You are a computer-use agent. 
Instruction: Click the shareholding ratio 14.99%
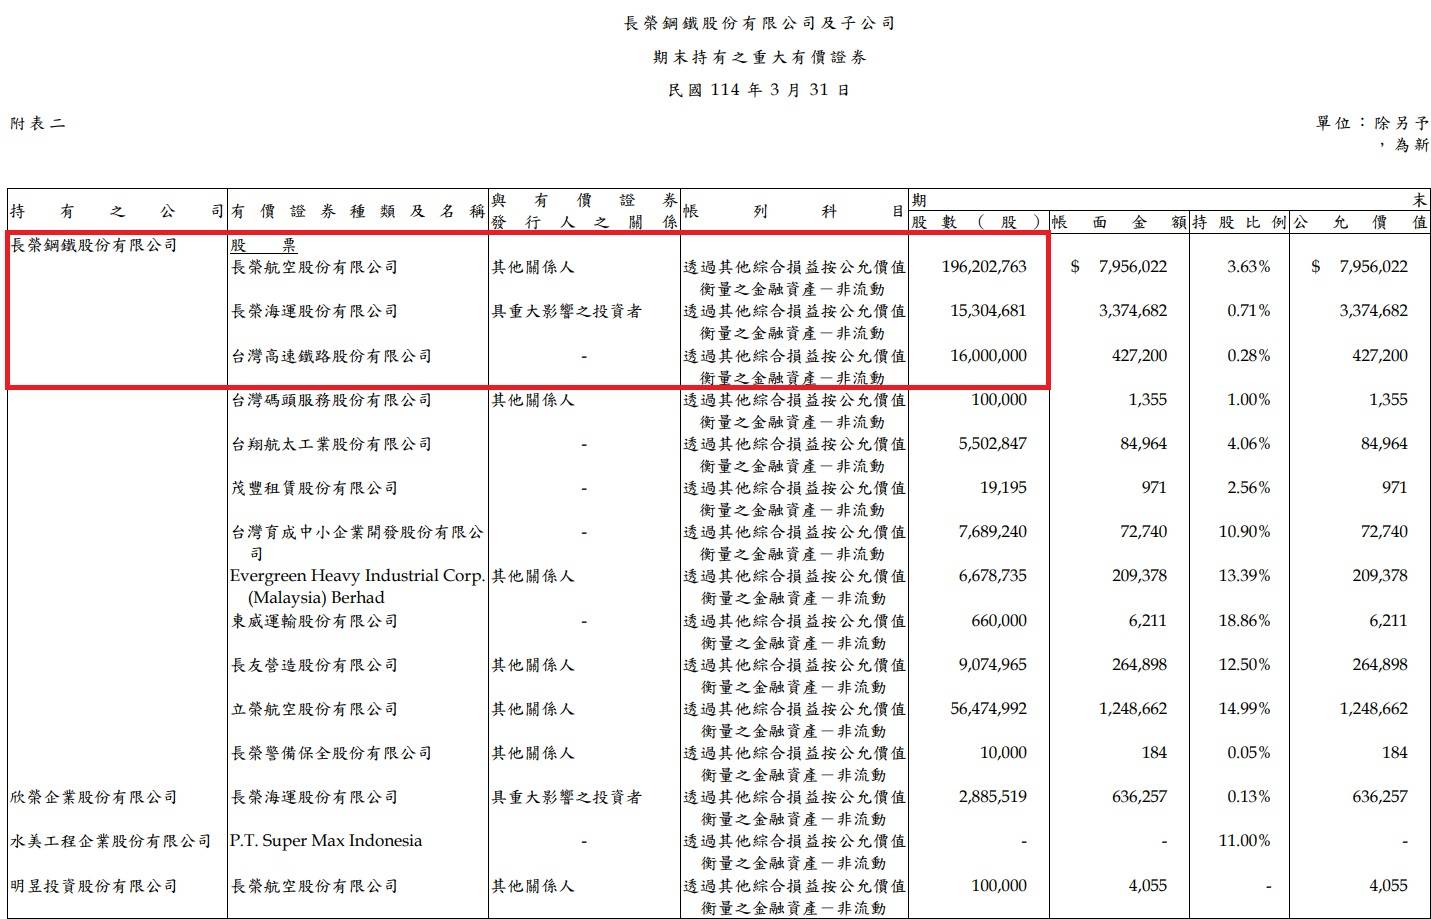coord(1245,709)
